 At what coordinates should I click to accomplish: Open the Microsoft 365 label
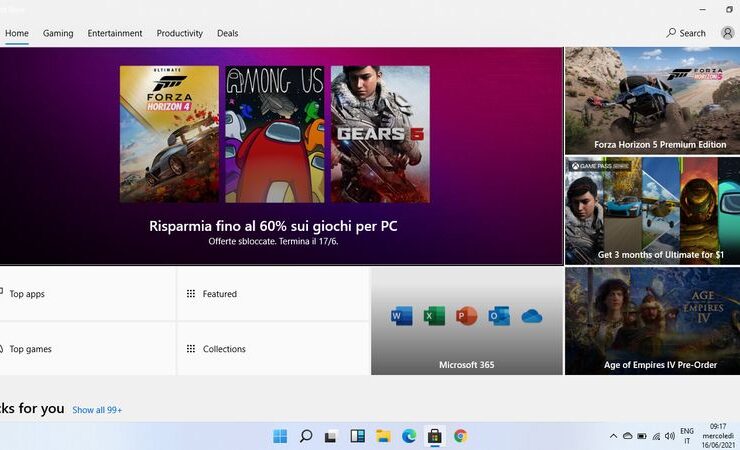(467, 365)
